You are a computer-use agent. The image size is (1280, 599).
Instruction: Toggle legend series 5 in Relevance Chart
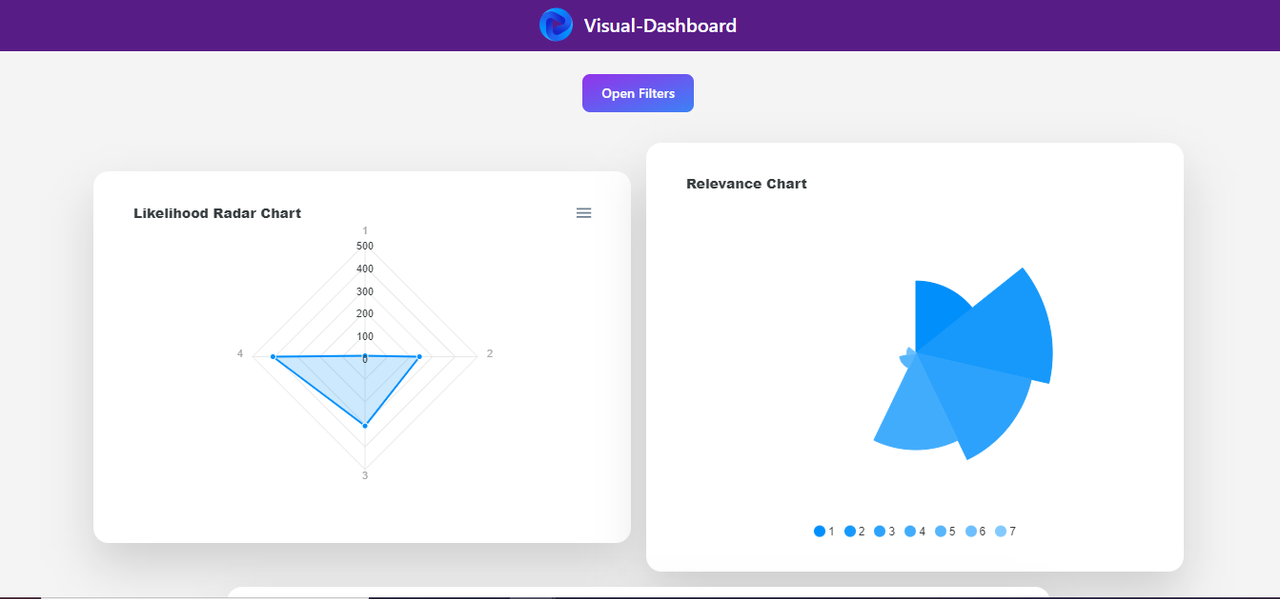(x=944, y=531)
